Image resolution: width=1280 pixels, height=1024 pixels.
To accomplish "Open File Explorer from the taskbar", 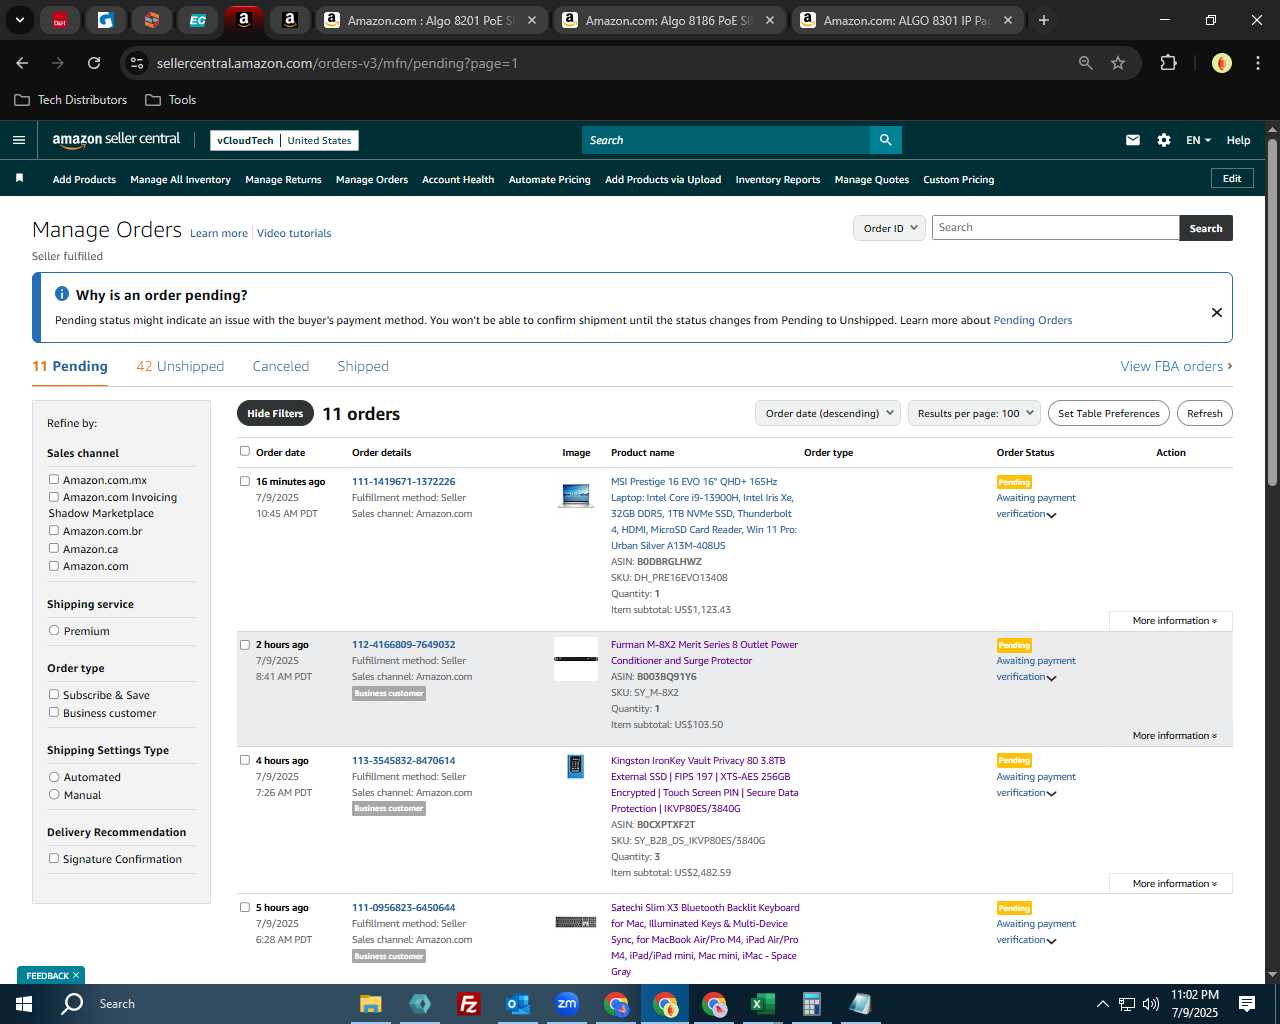I will (x=370, y=1004).
